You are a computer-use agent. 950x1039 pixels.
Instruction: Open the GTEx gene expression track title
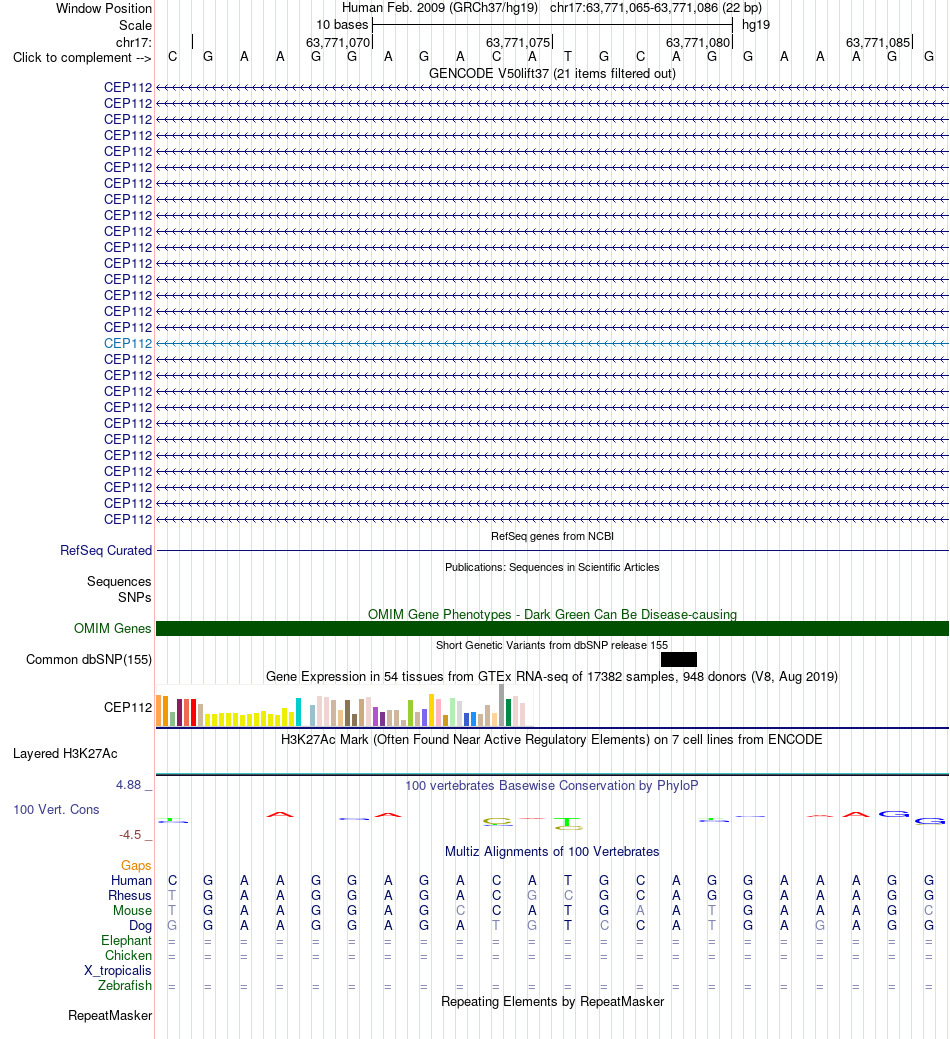pyautogui.click(x=553, y=677)
